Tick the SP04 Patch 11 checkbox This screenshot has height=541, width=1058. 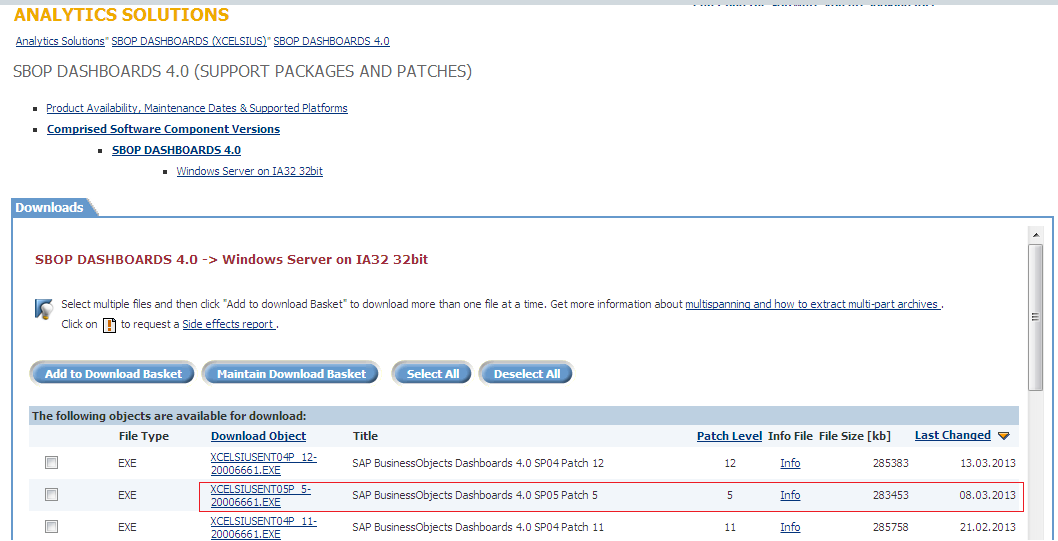coord(51,527)
